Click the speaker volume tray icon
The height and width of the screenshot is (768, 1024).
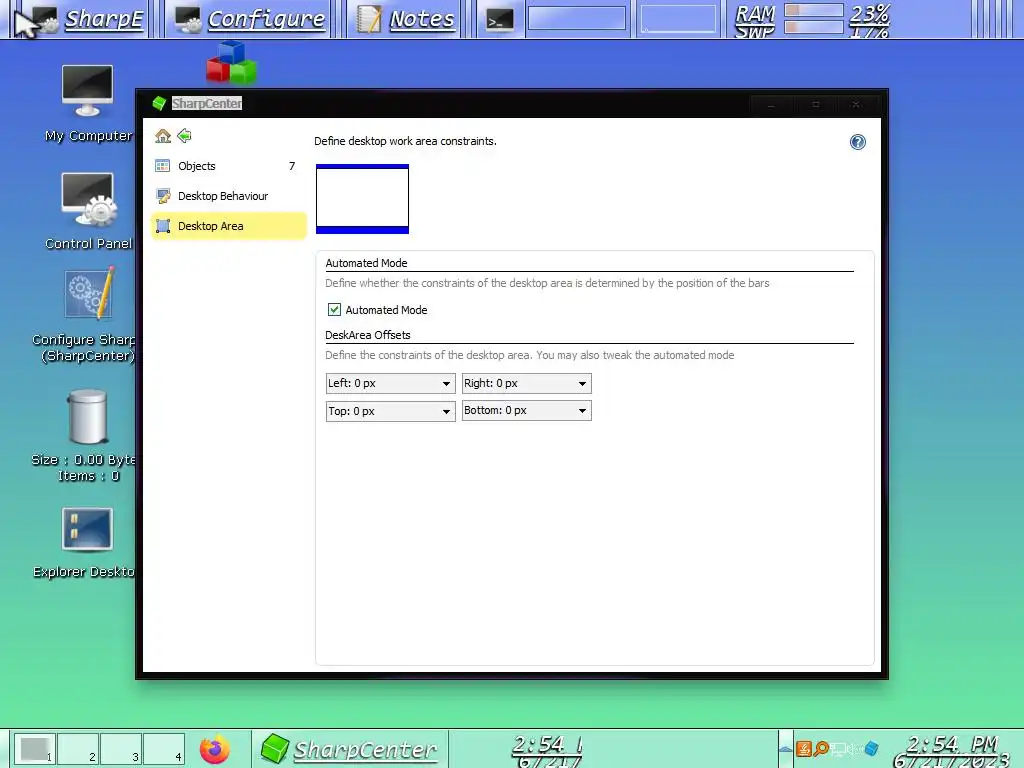click(x=854, y=748)
